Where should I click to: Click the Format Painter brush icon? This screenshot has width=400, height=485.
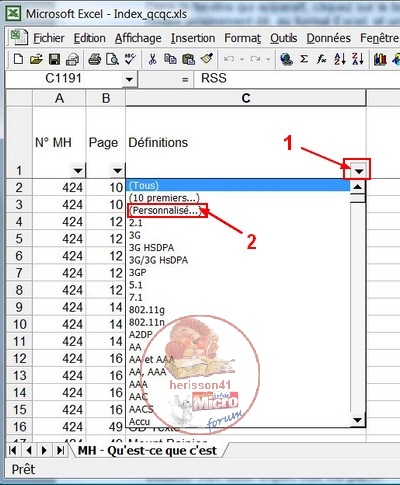(x=207, y=59)
